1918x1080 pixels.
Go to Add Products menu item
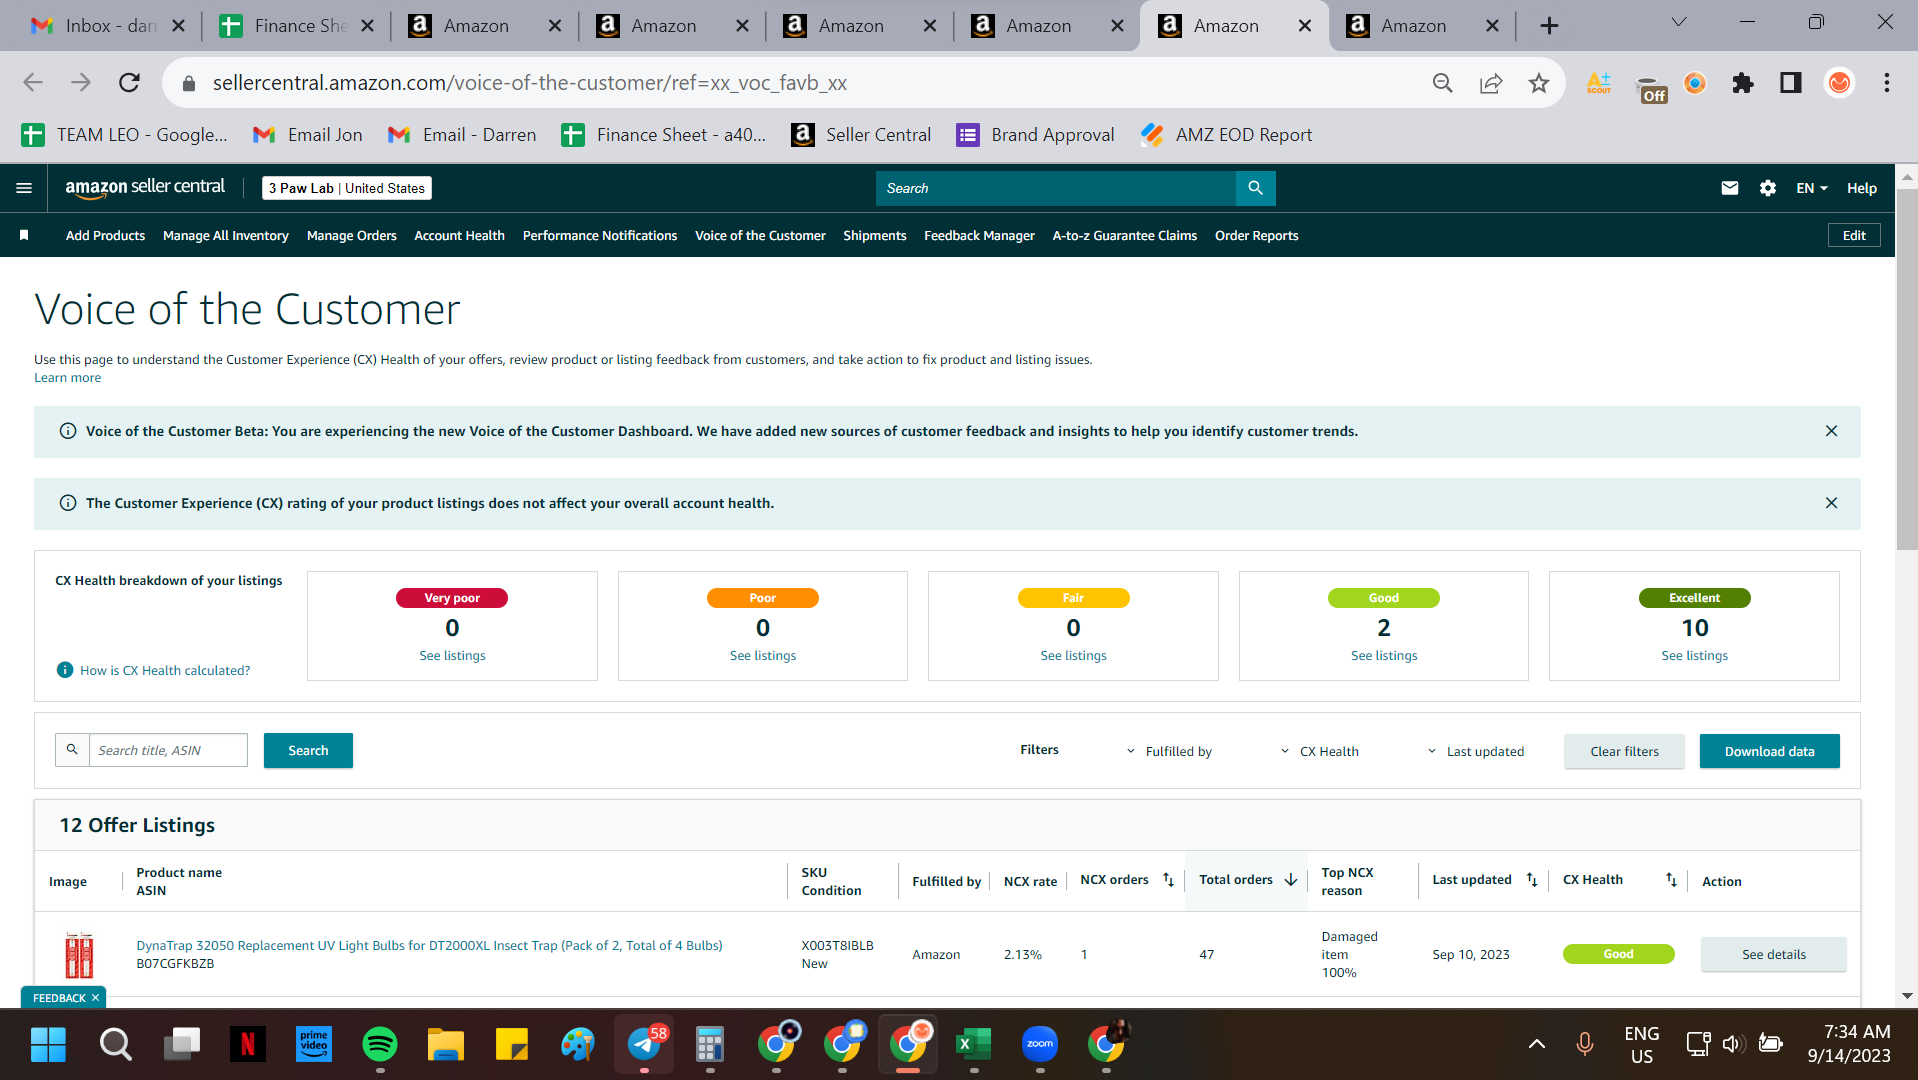[x=105, y=235]
